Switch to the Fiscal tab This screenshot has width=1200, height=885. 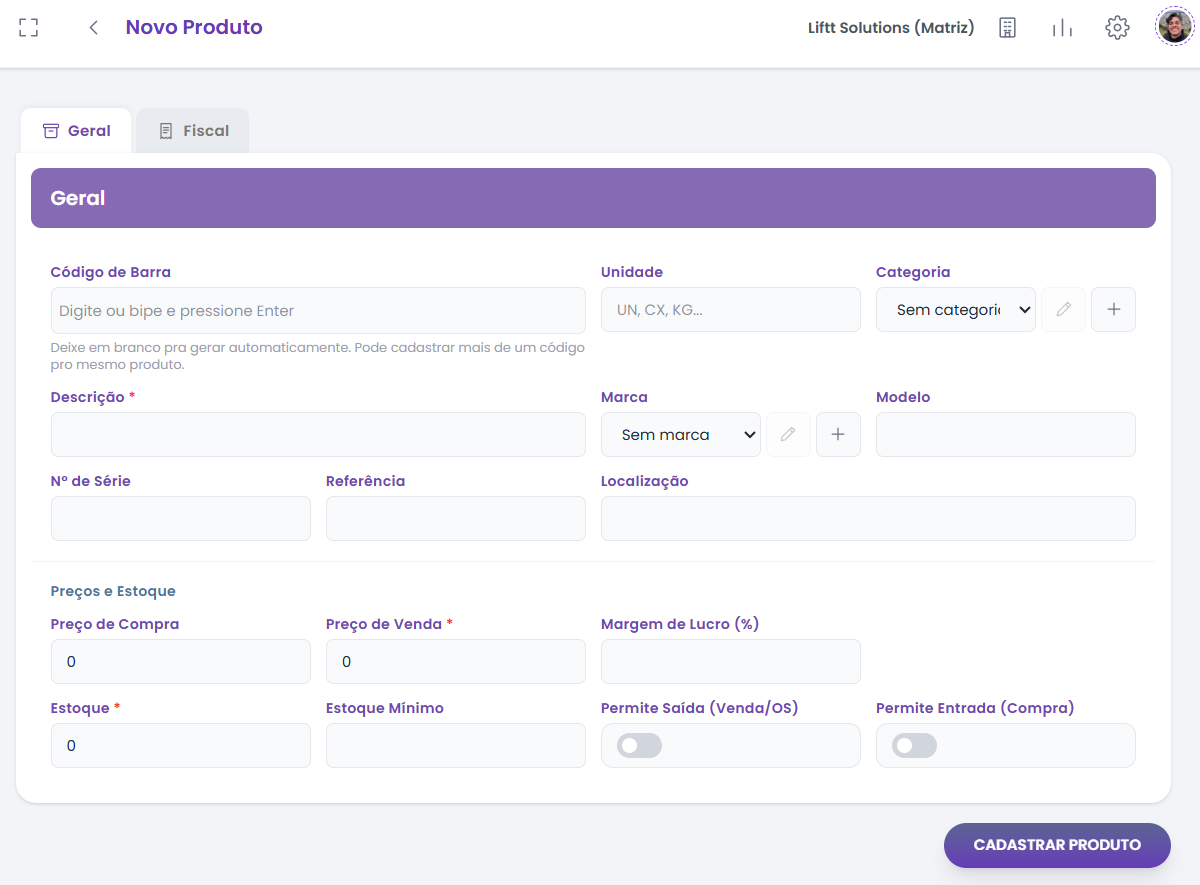pyautogui.click(x=193, y=131)
